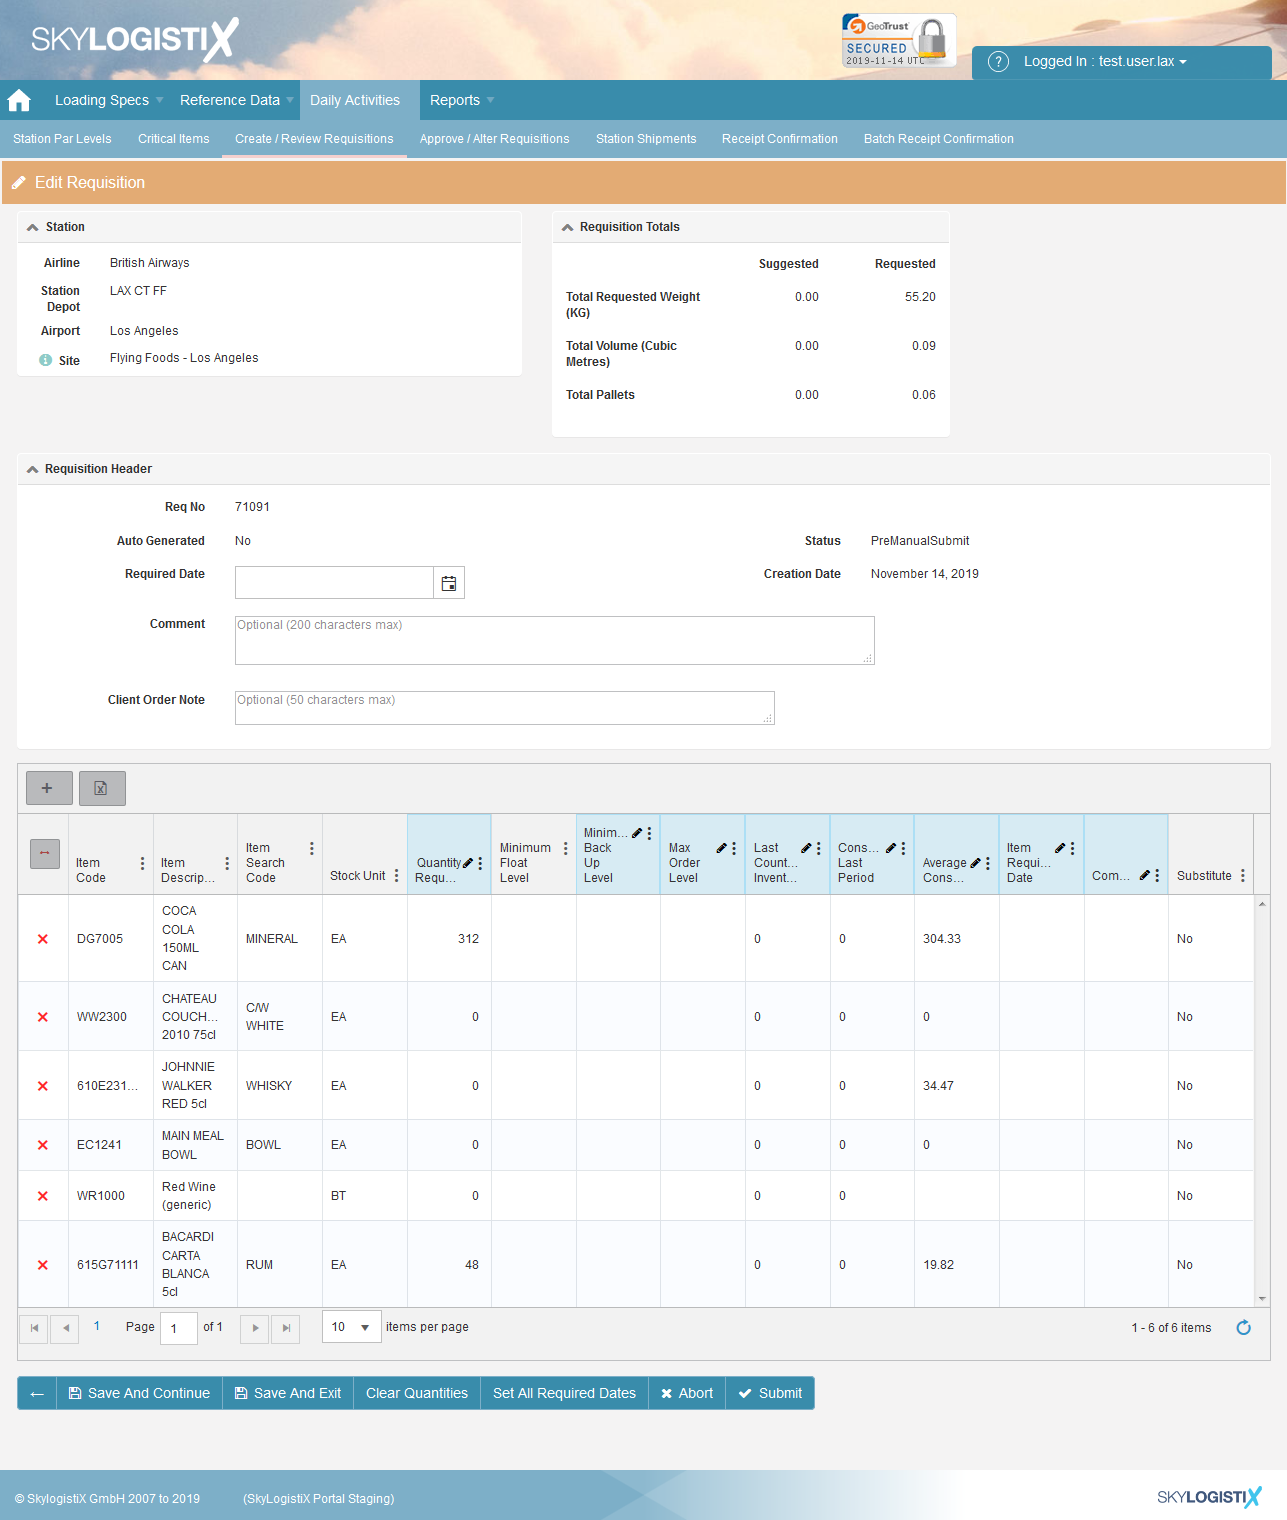
Task: Delete the BACARDI CARTA BLANCA row
Action: [x=43, y=1265]
